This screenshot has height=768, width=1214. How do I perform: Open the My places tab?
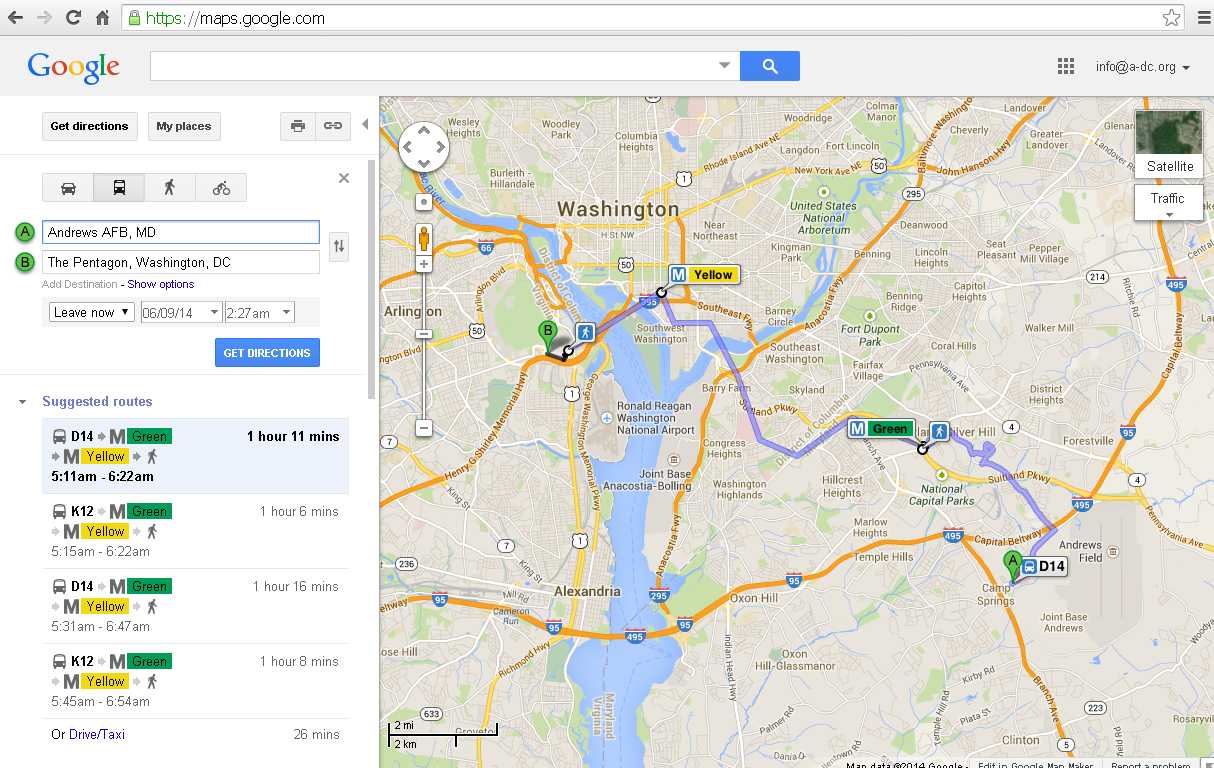tap(184, 126)
